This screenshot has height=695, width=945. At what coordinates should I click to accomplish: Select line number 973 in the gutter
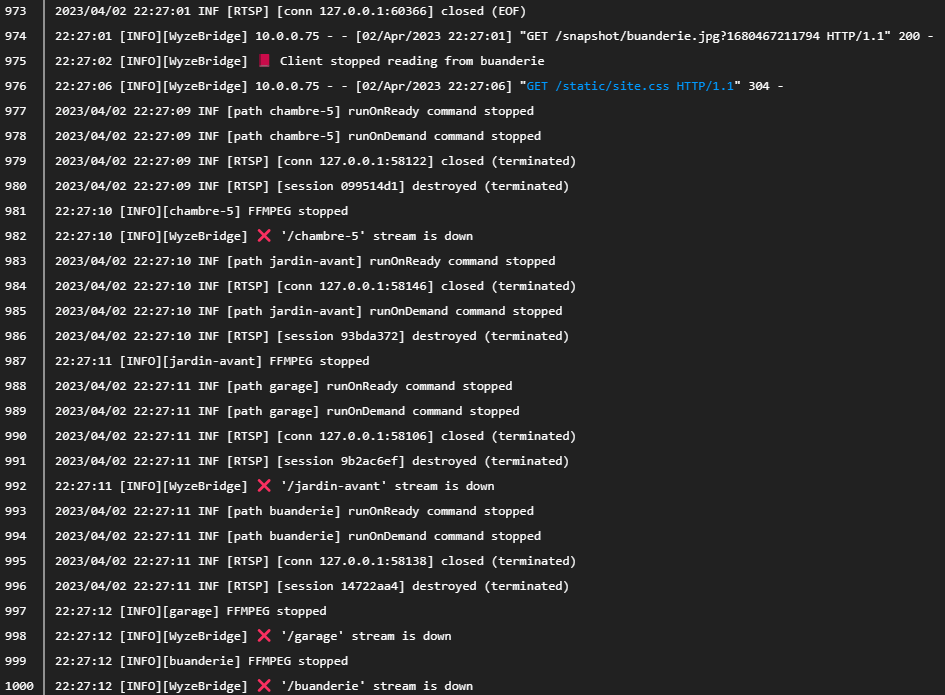(16, 11)
